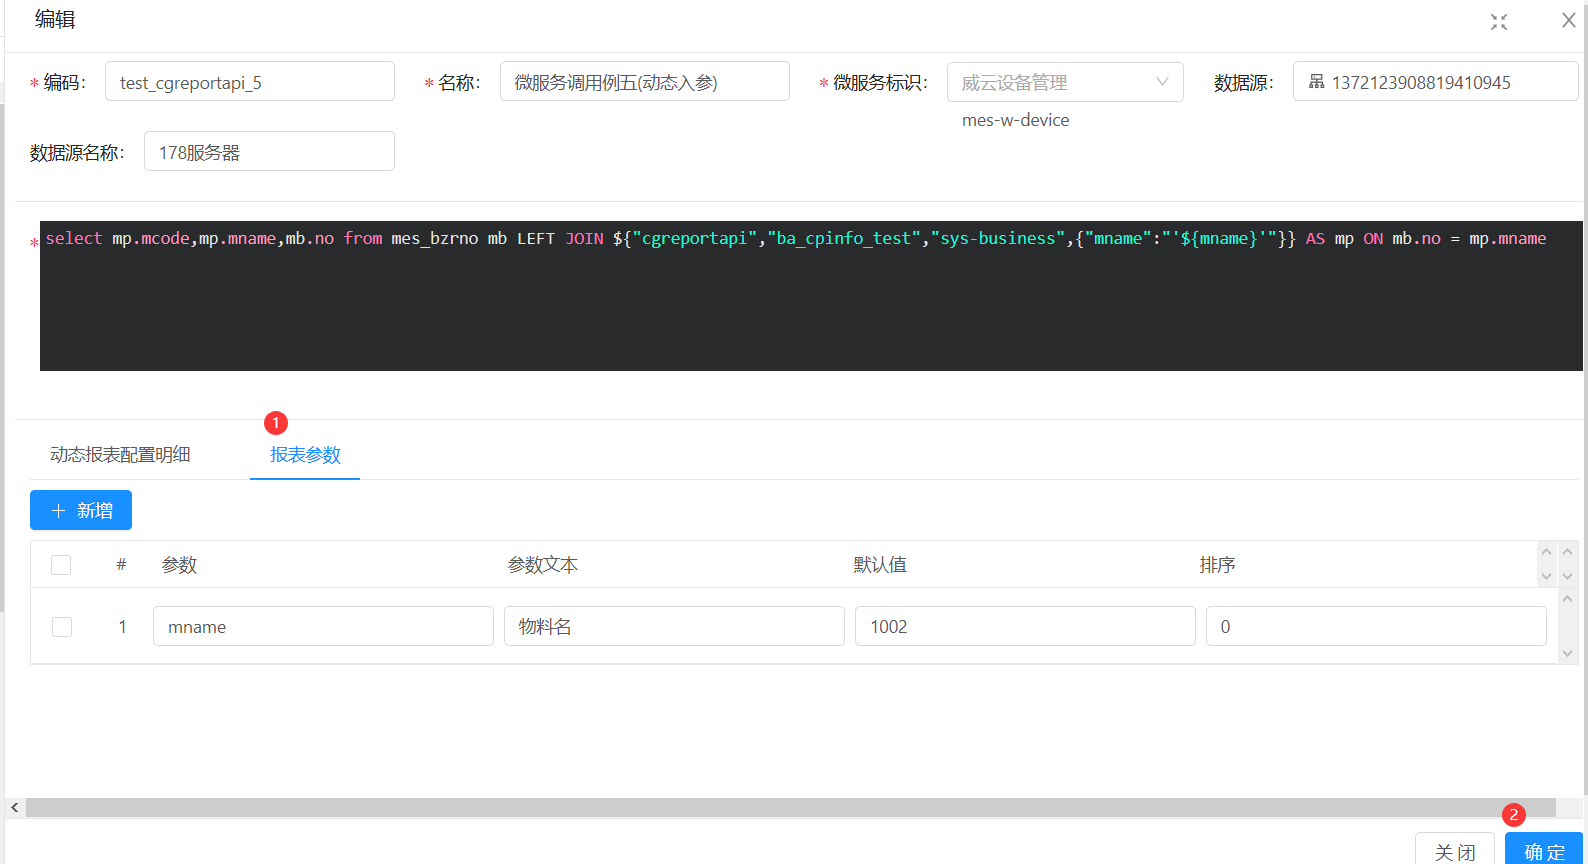The image size is (1588, 864).
Task: Click the horizontal scrollbar track
Action: point(790,807)
